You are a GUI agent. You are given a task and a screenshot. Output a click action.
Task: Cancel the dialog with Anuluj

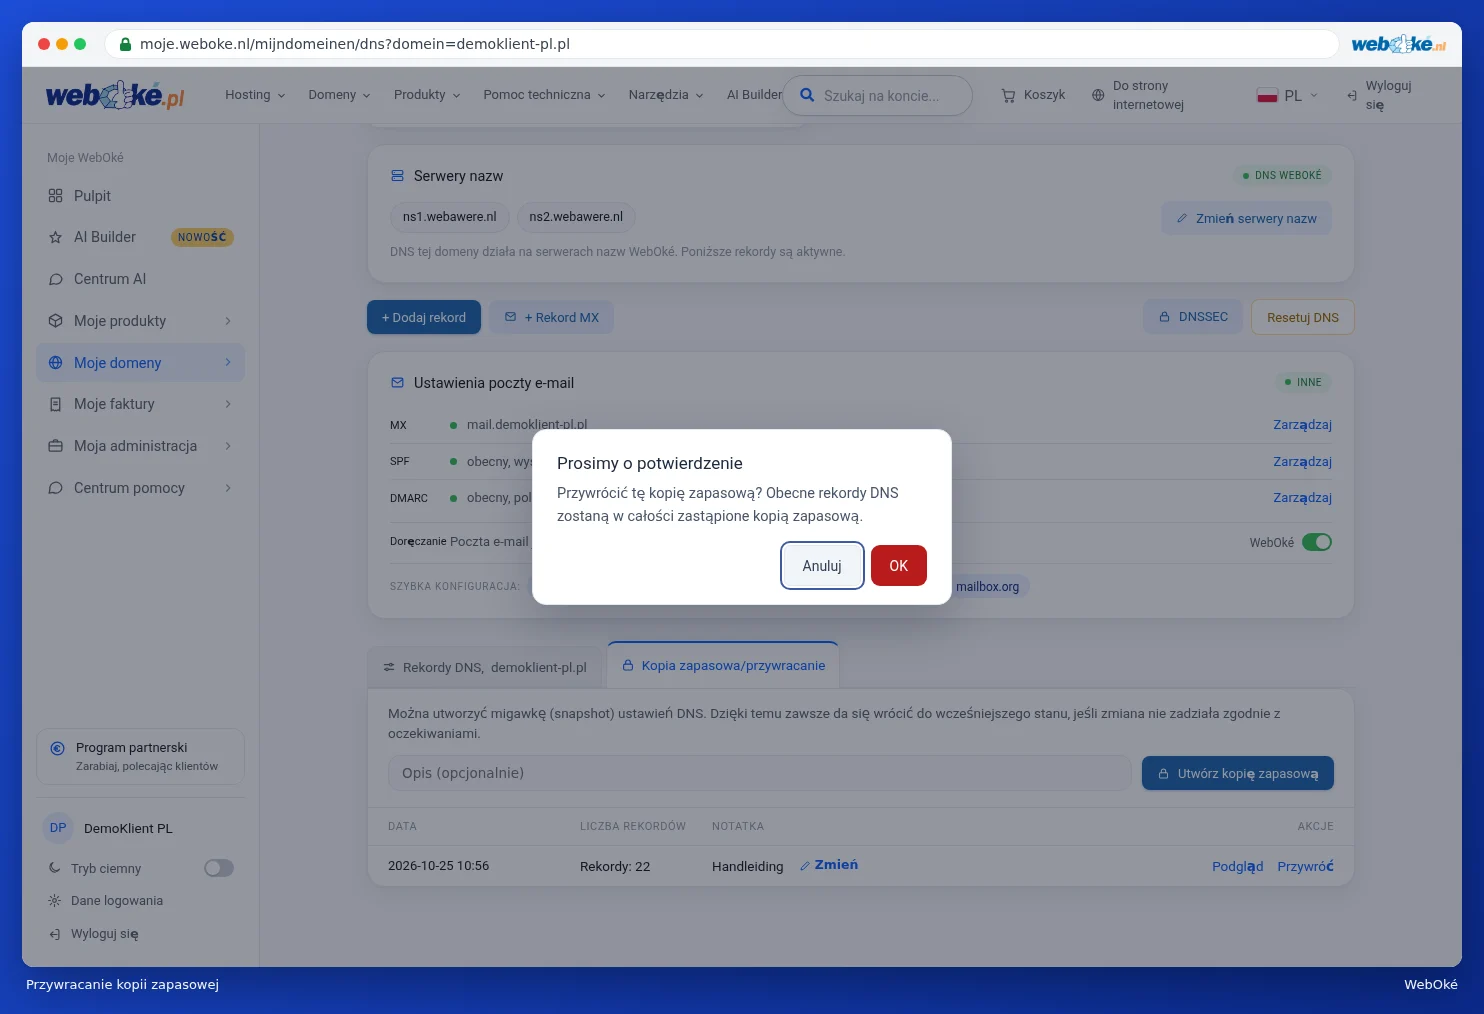click(822, 566)
